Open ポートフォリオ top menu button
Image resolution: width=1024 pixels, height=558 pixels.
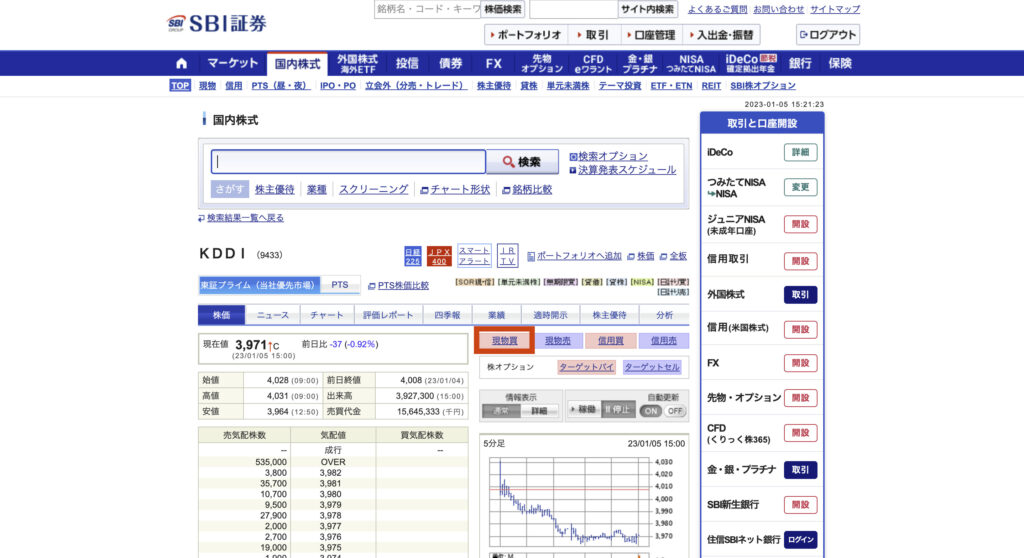(526, 35)
